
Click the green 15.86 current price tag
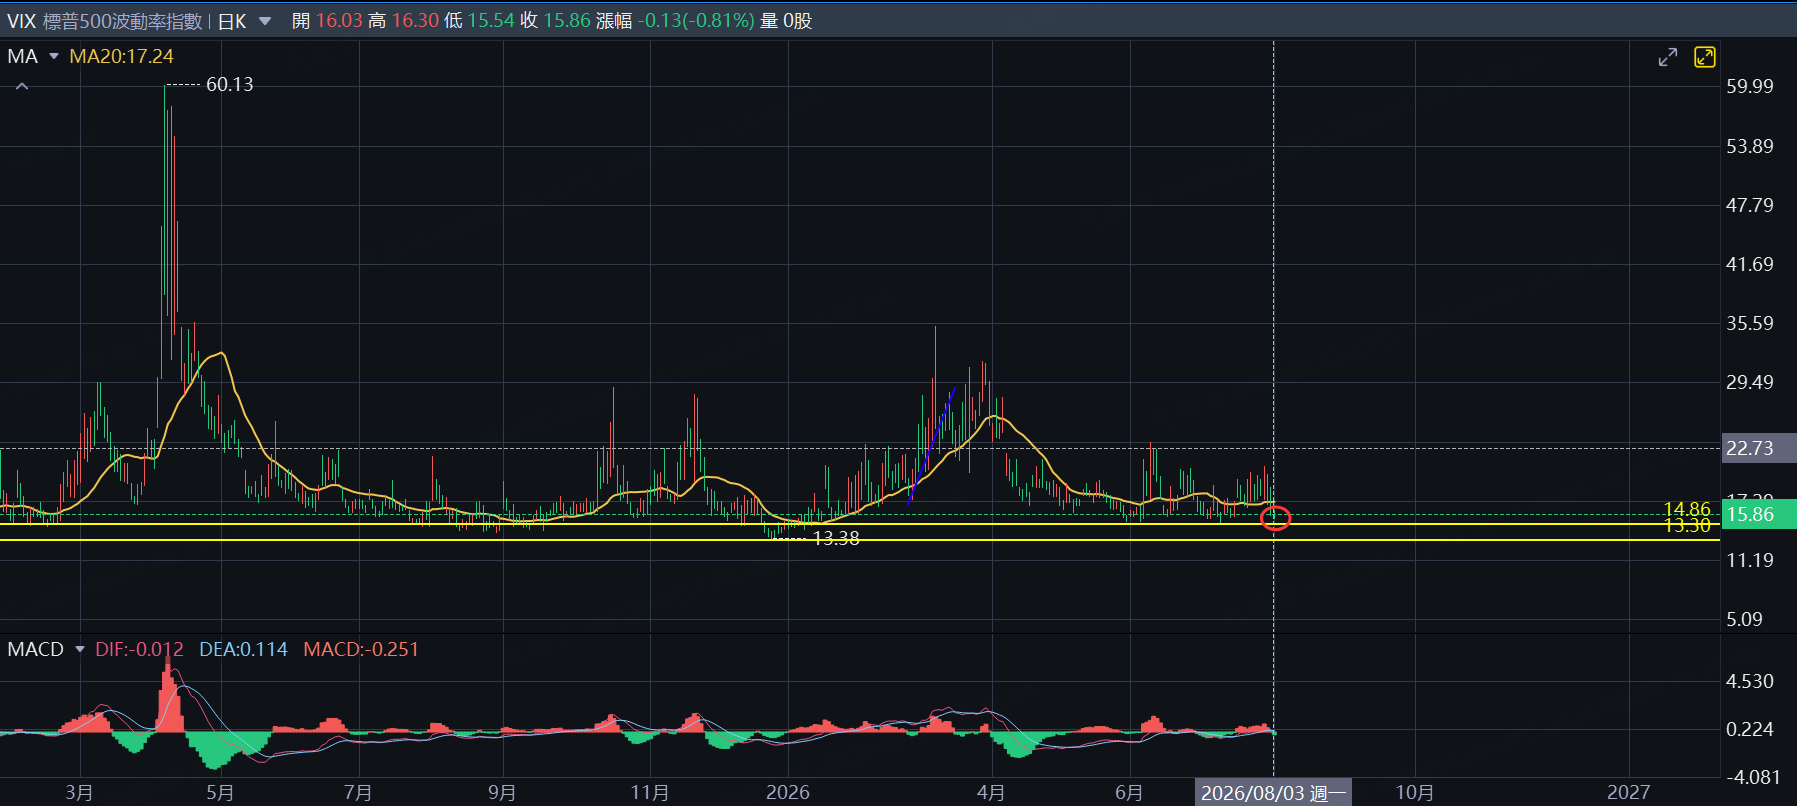1759,514
